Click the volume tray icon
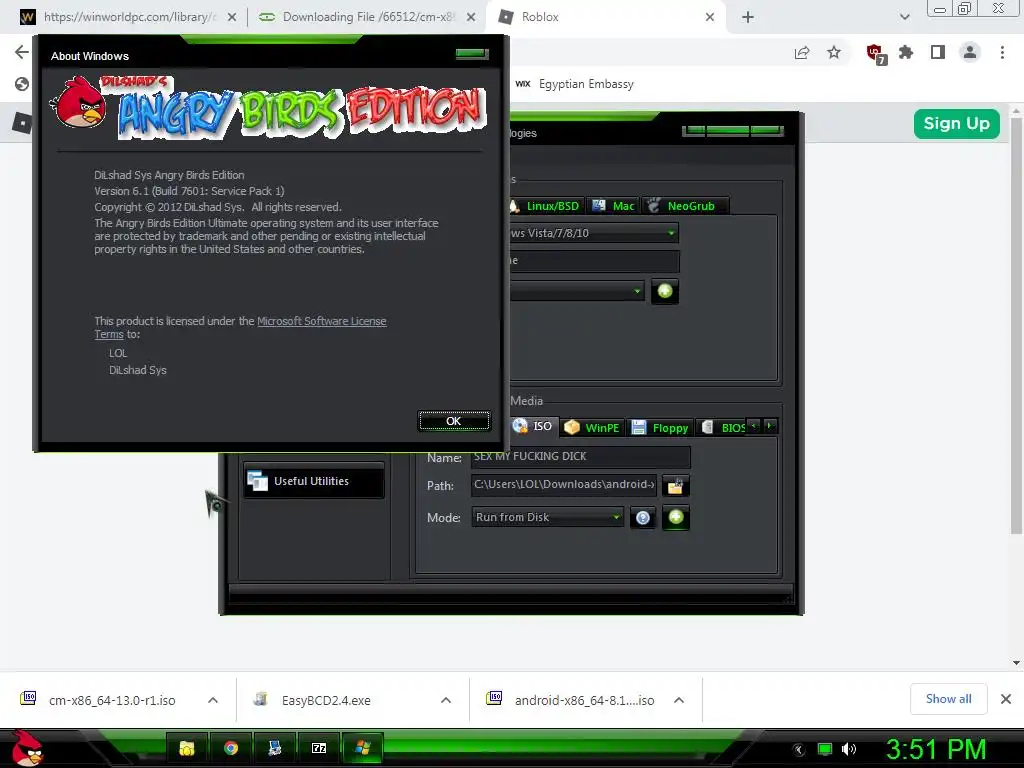Viewport: 1024px width, 768px height. pyautogui.click(x=848, y=749)
